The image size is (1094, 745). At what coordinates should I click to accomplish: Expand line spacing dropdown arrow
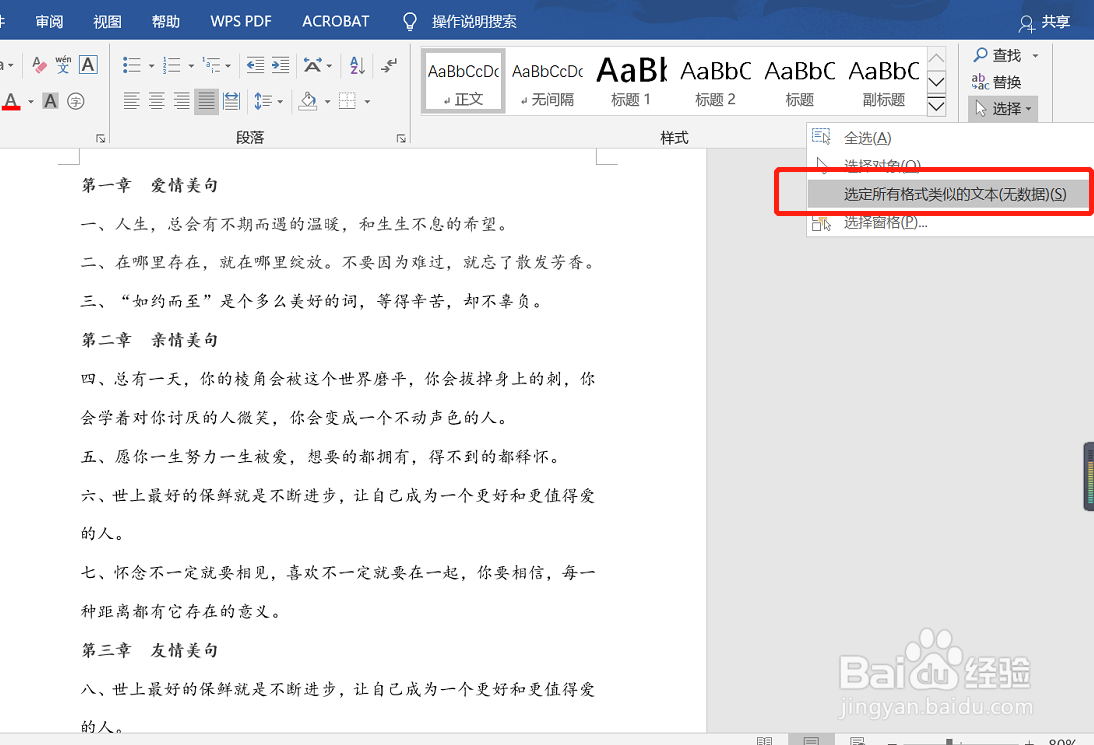click(x=280, y=102)
